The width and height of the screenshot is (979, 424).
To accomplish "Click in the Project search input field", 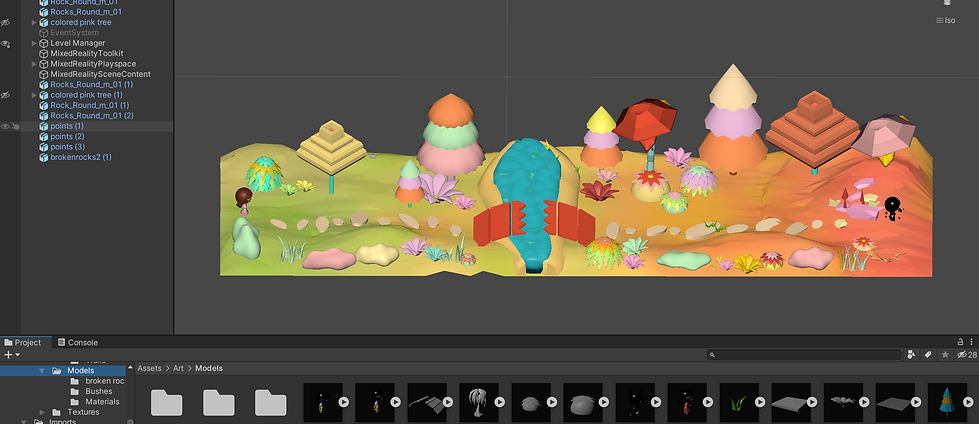I will (804, 355).
